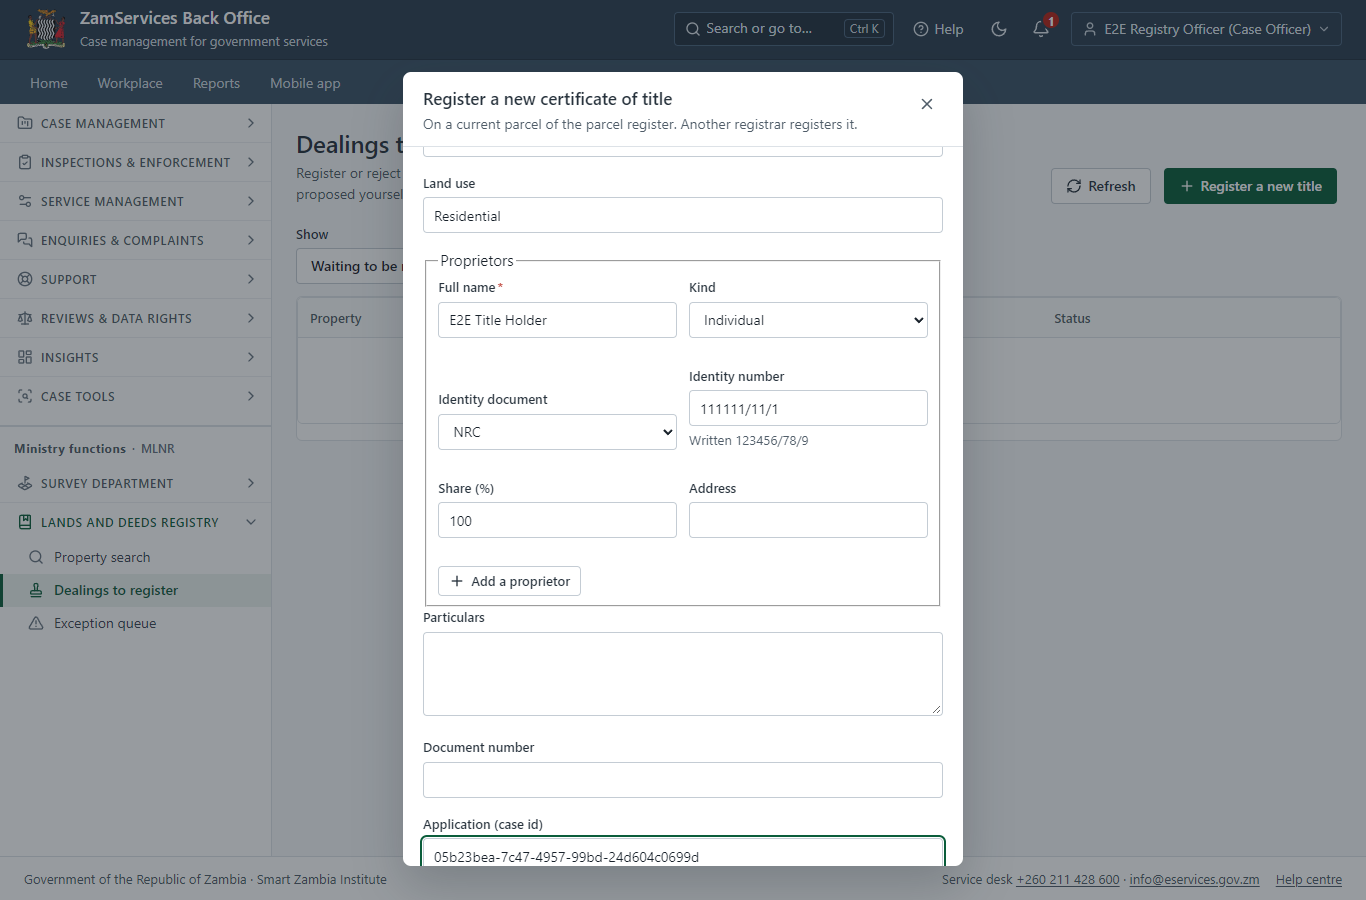Click the Register a new title button
The width and height of the screenshot is (1366, 900).
(1250, 186)
